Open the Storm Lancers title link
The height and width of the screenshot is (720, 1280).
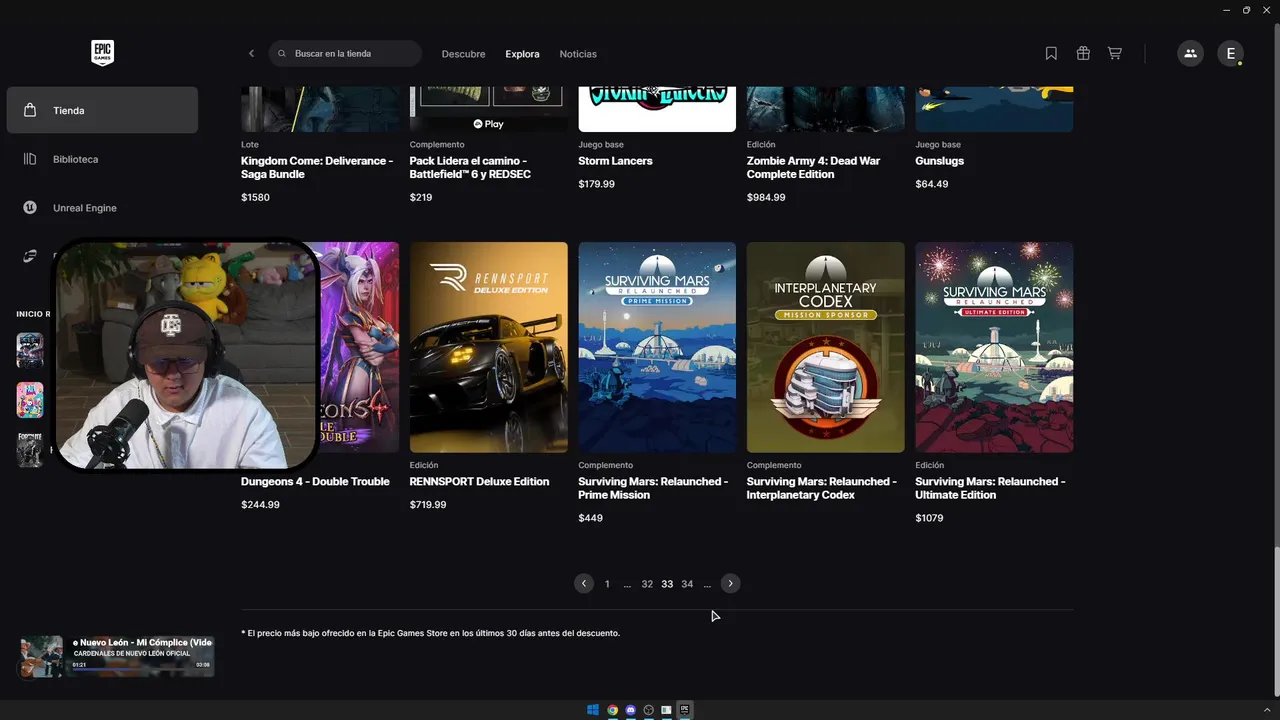pyautogui.click(x=615, y=161)
